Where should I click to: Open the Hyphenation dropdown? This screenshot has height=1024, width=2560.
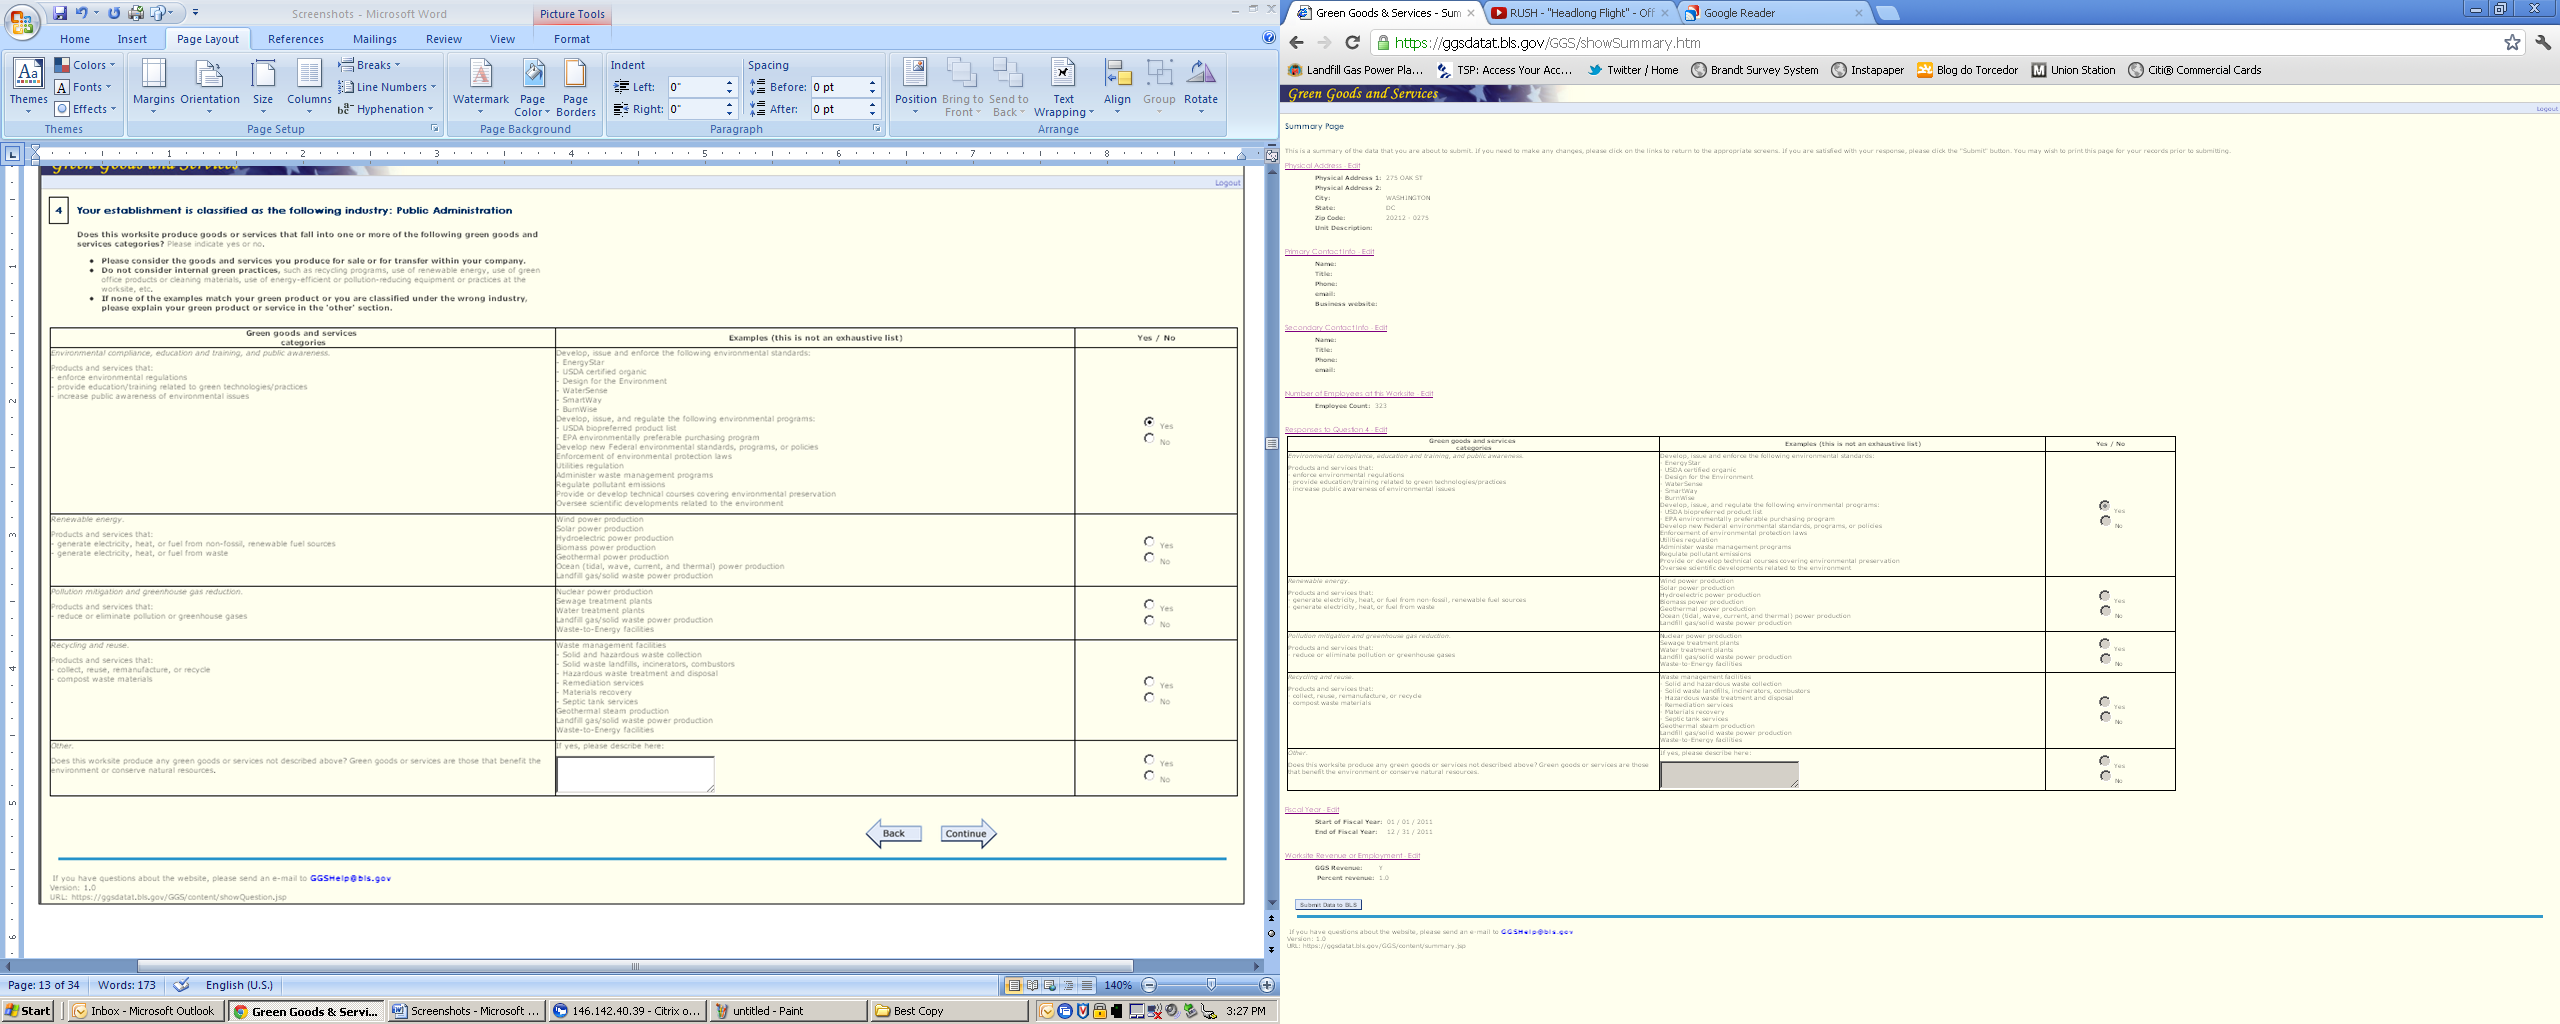click(387, 109)
